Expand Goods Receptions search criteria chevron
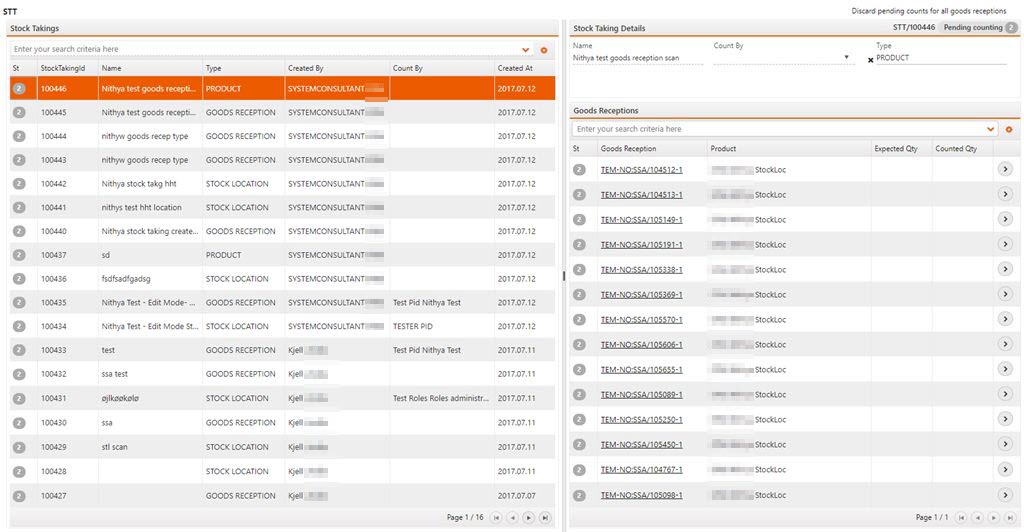The height and width of the screenshot is (532, 1024). (x=991, y=129)
